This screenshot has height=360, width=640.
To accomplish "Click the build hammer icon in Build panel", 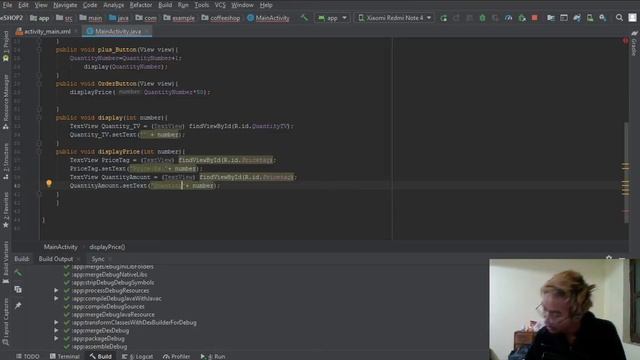I will (18, 273).
